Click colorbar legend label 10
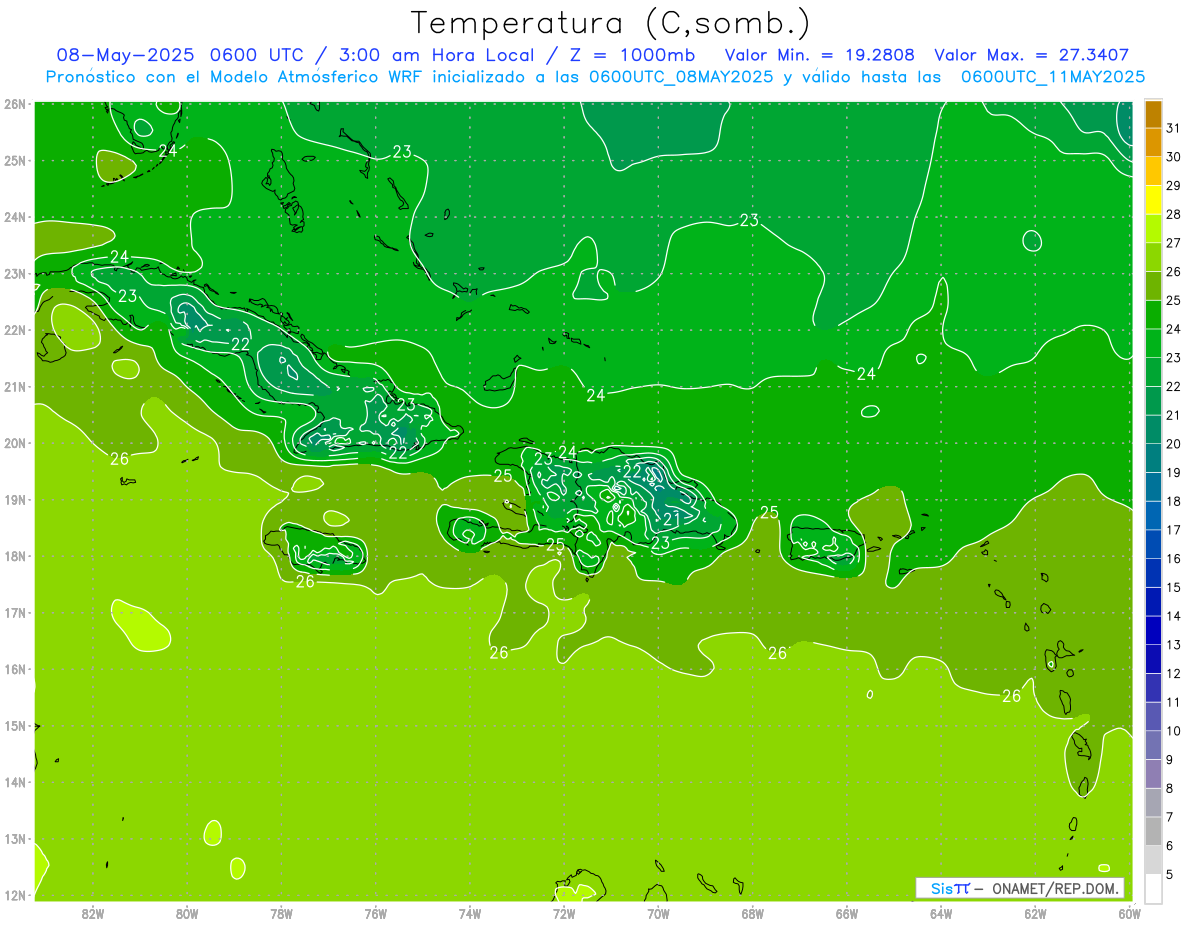 [1173, 731]
